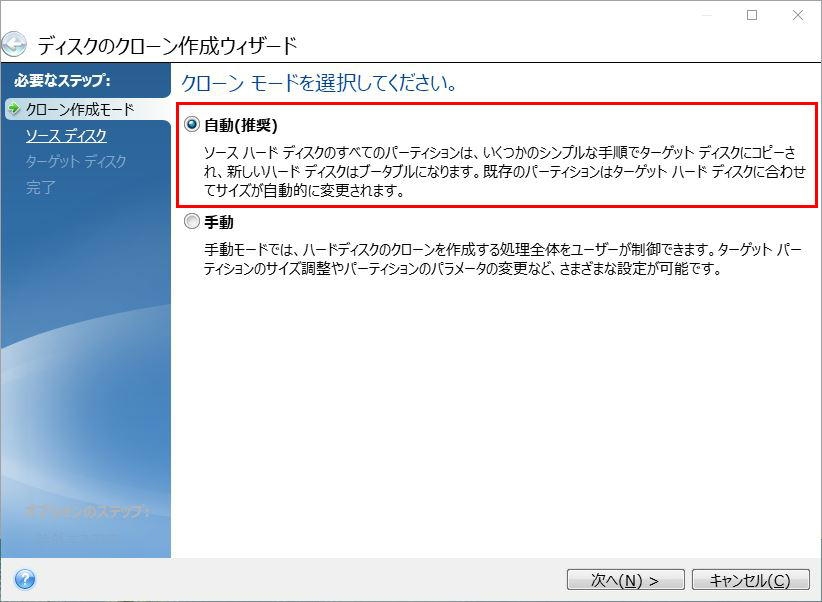Click the description starting ソース ハード ディスクのすべて
The height and width of the screenshot is (602, 822).
click(x=504, y=171)
